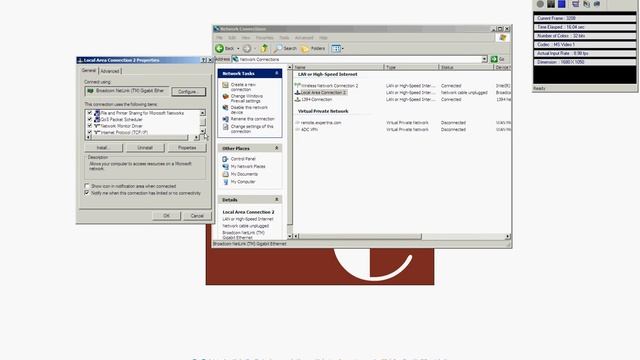Image resolution: width=640 pixels, height=360 pixels.
Task: Click Disable this network device icon
Action: point(225,108)
